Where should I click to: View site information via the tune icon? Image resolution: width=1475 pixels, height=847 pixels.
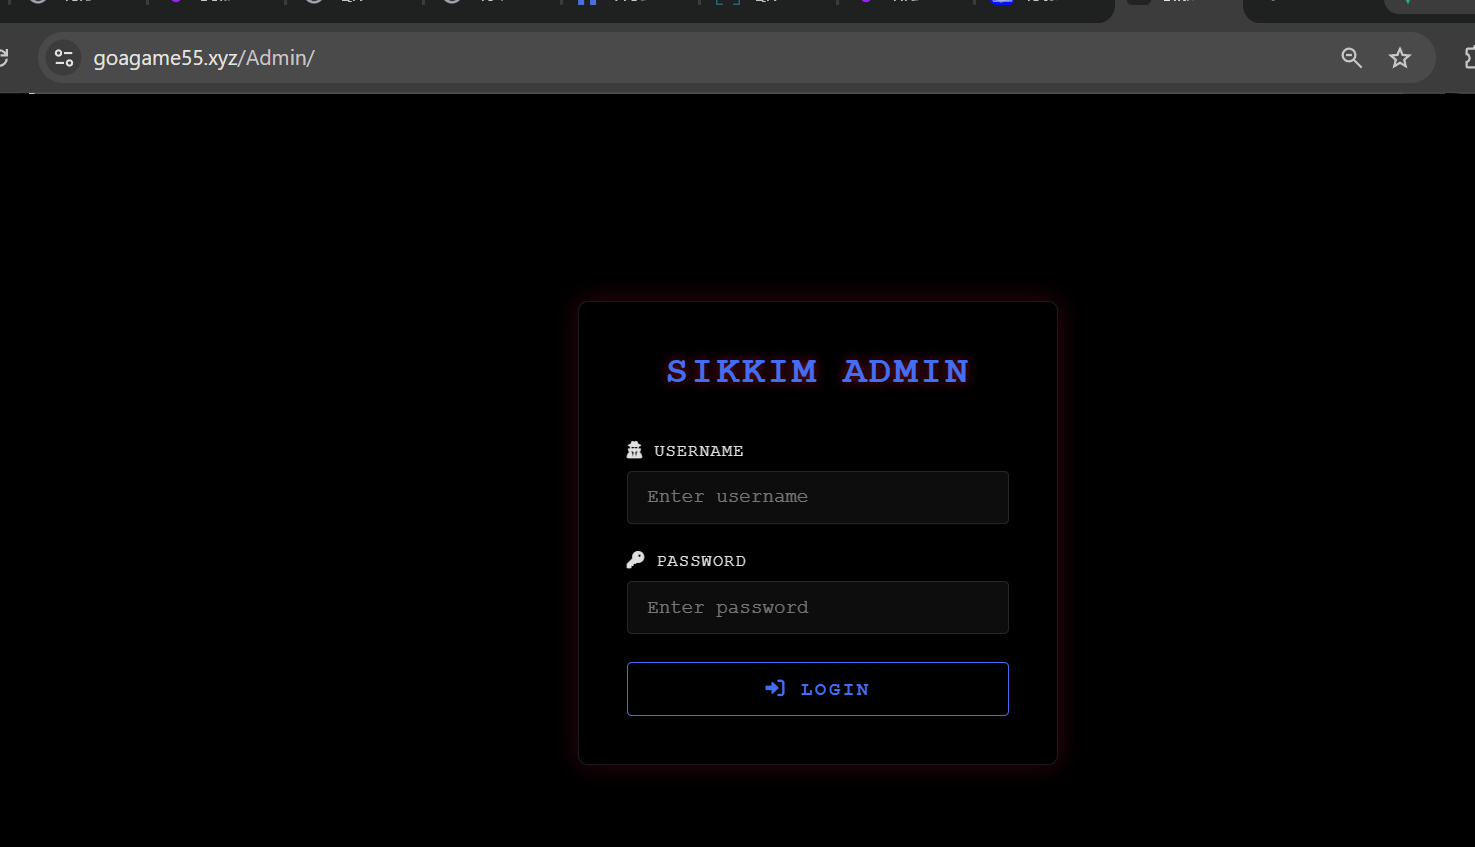tap(64, 58)
